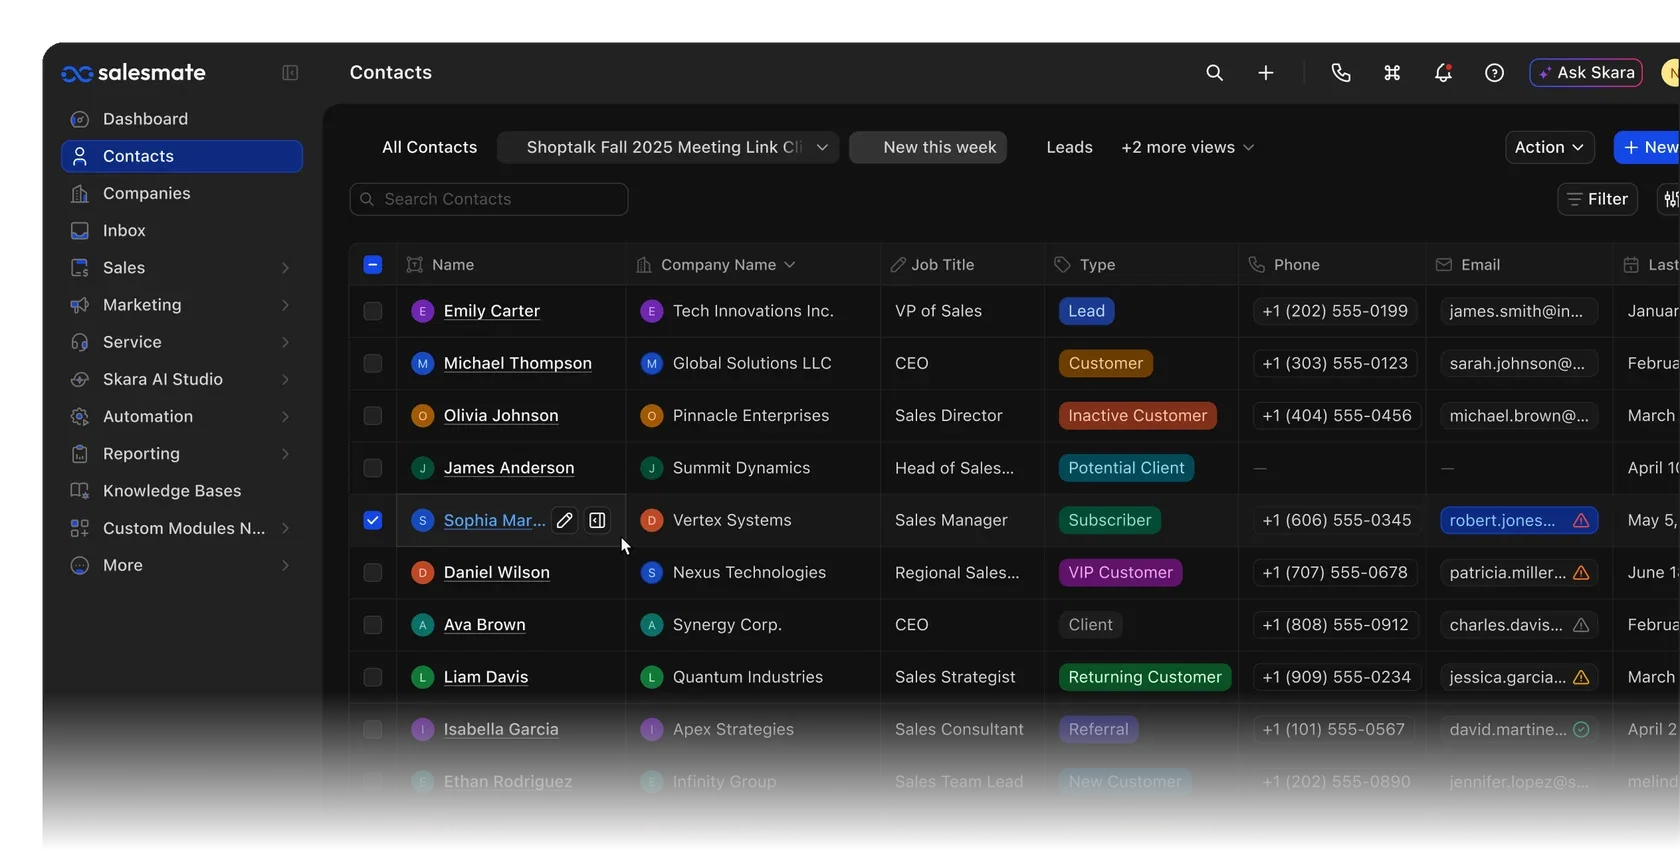Click the warning icon on robert.jones email
The height and width of the screenshot is (850, 1680).
(1581, 521)
